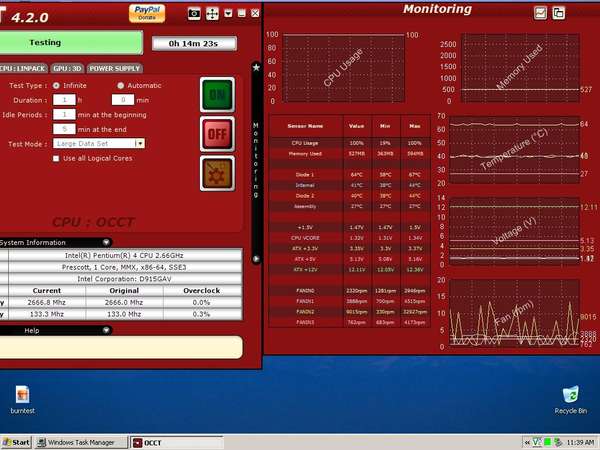Switch to the POWER SUPPLY tab
This screenshot has height=450, width=600.
pyautogui.click(x=114, y=68)
